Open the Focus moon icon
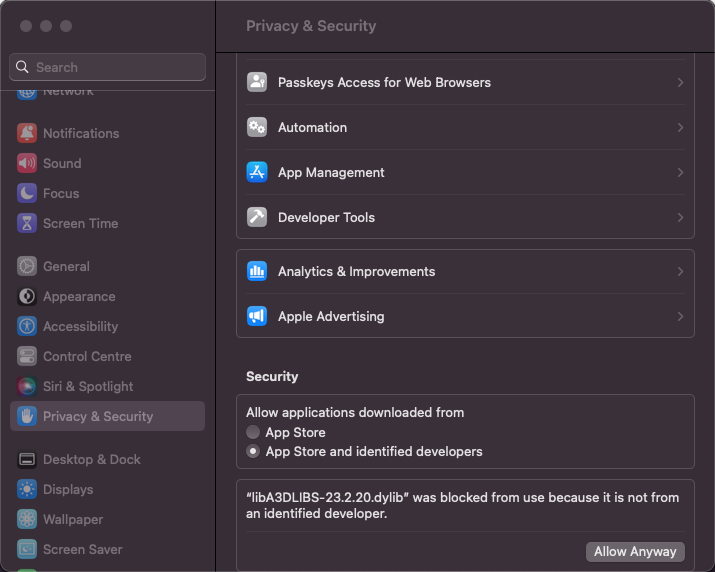The width and height of the screenshot is (715, 572). 27,193
